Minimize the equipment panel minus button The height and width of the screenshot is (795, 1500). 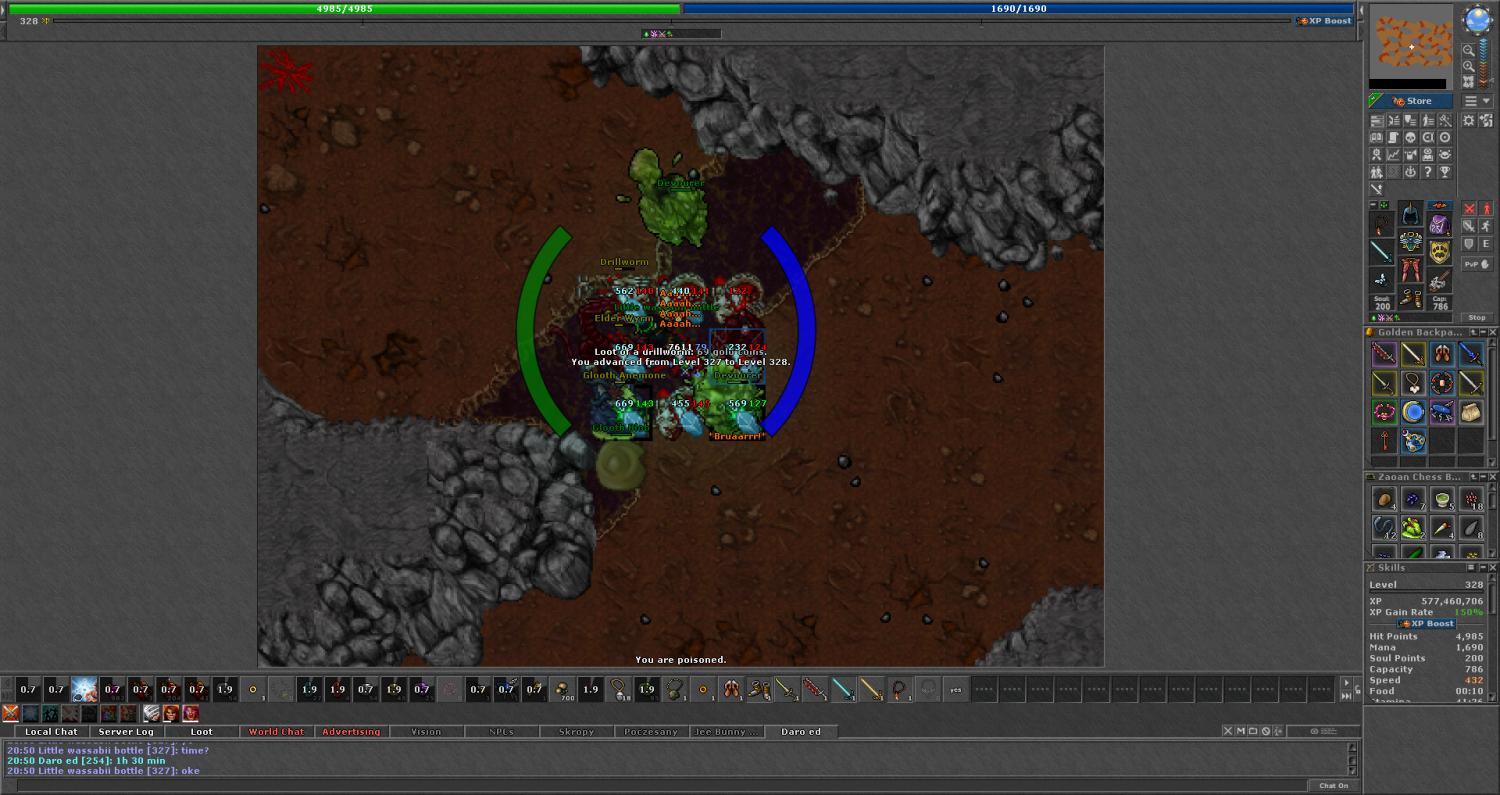point(1373,204)
